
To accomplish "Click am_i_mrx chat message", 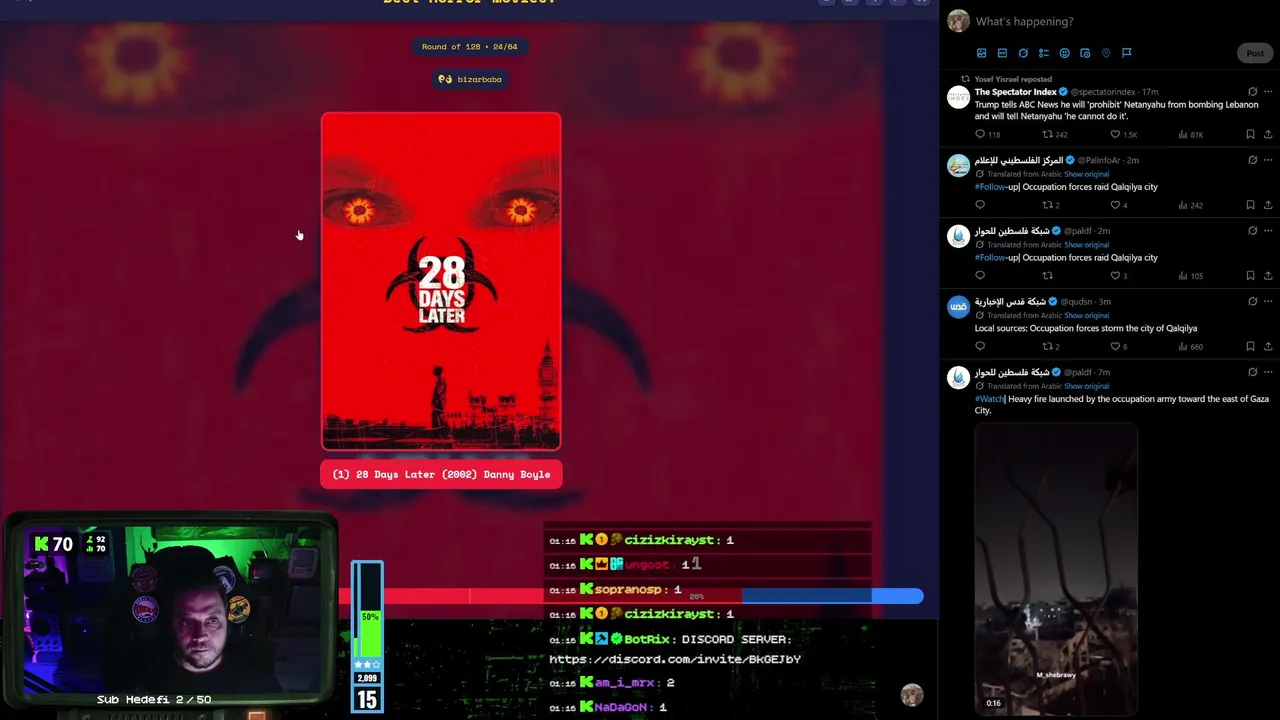I will point(612,683).
